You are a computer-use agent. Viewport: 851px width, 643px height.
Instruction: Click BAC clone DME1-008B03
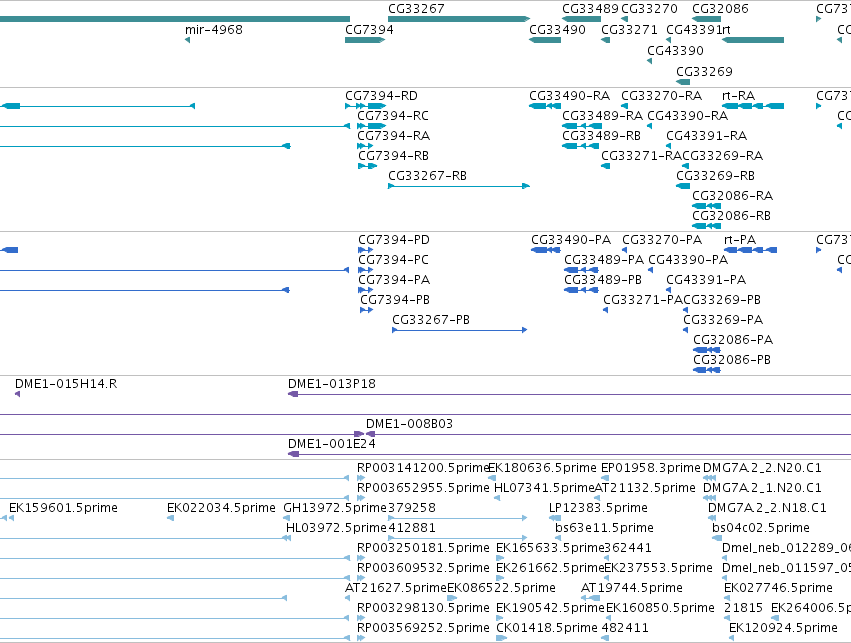[x=409, y=425]
